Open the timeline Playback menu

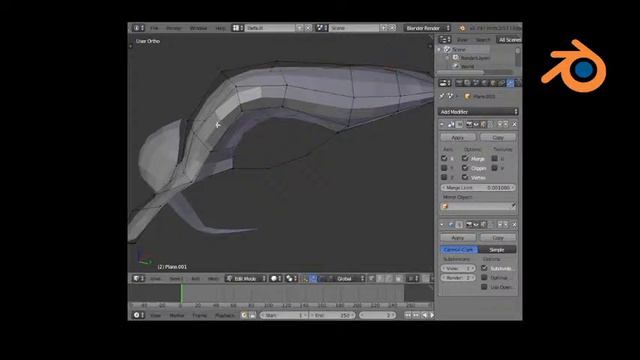pyautogui.click(x=224, y=316)
